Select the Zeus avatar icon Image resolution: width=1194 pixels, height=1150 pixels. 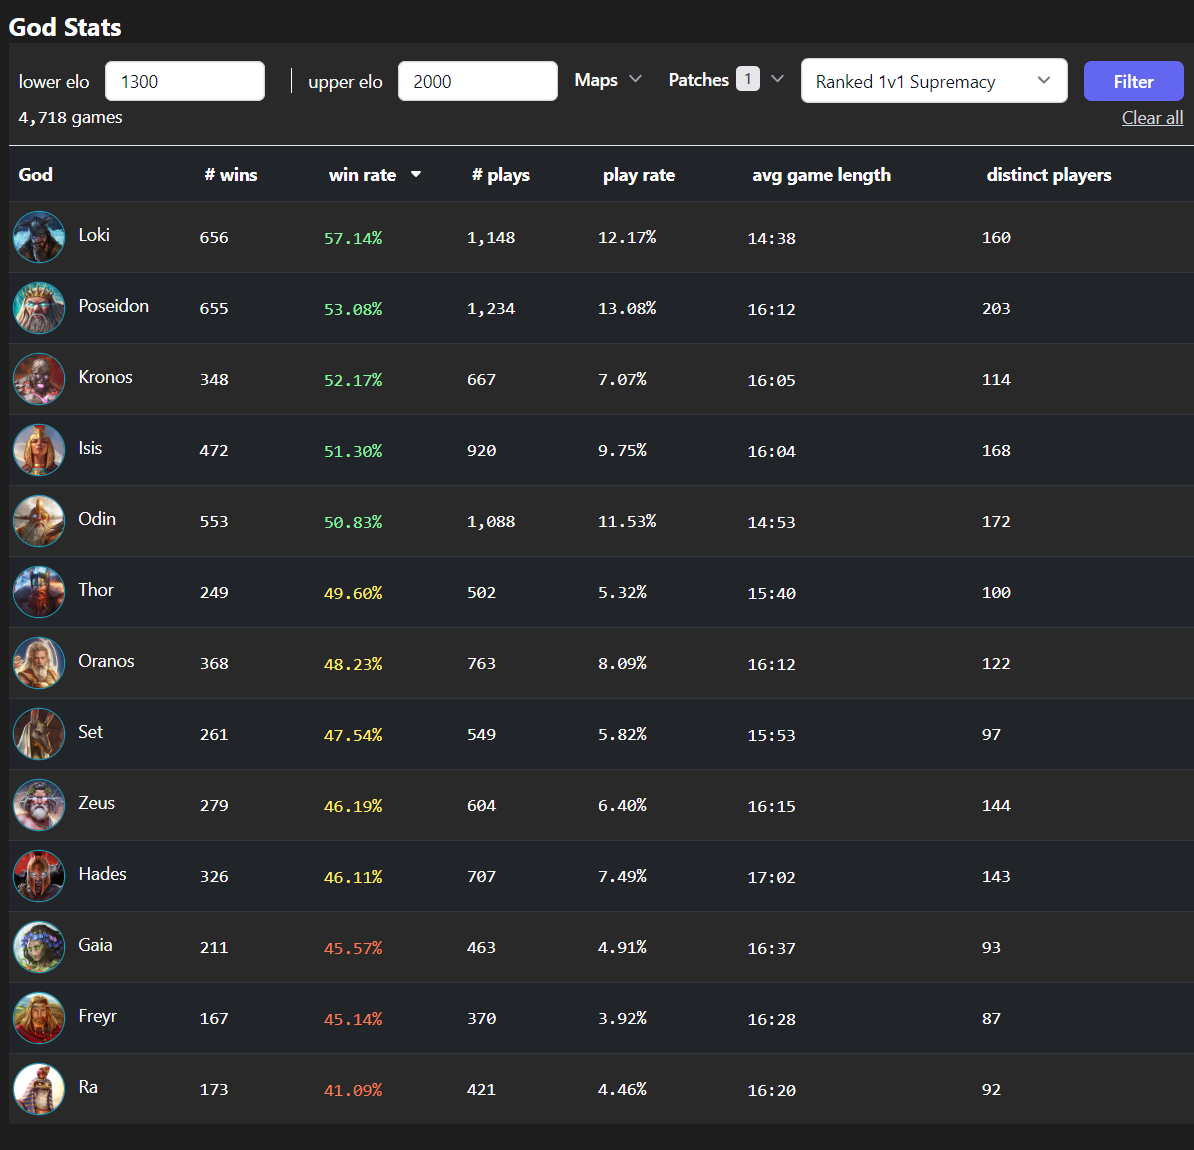[39, 805]
